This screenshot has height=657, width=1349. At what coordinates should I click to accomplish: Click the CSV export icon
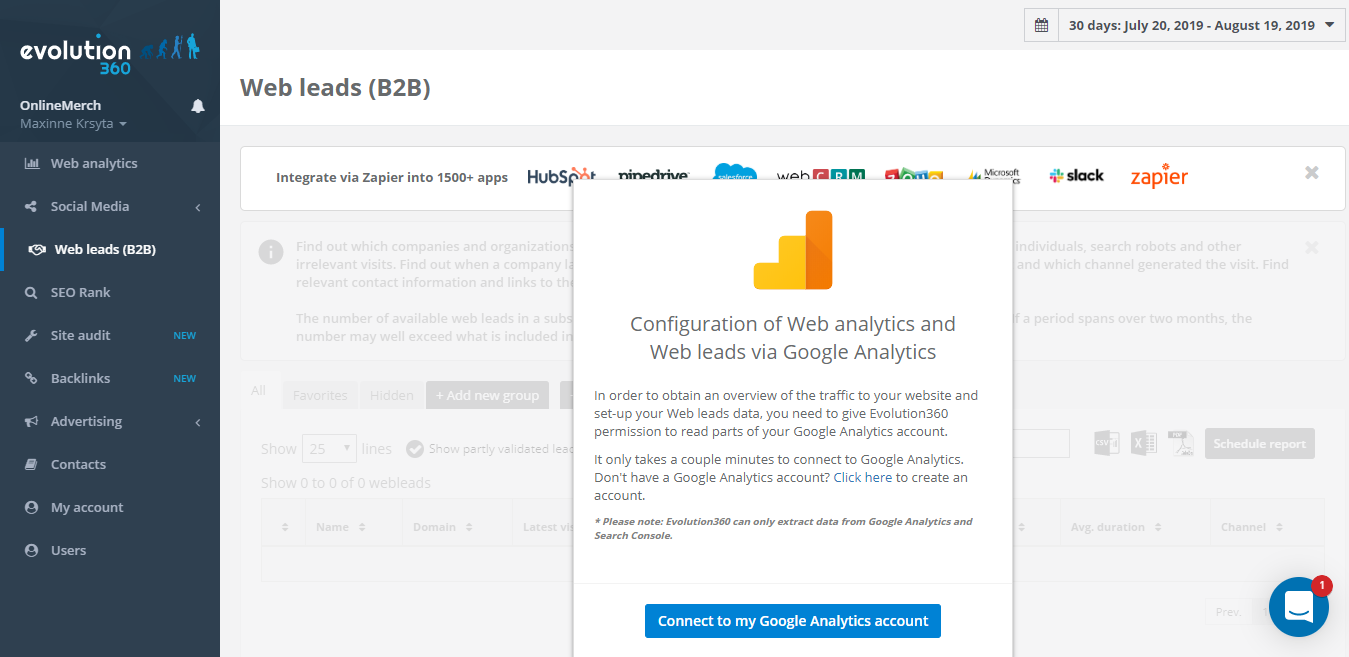[1106, 444]
